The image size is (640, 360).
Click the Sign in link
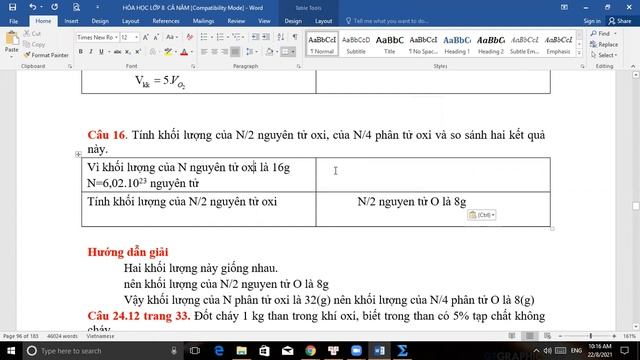[592, 21]
